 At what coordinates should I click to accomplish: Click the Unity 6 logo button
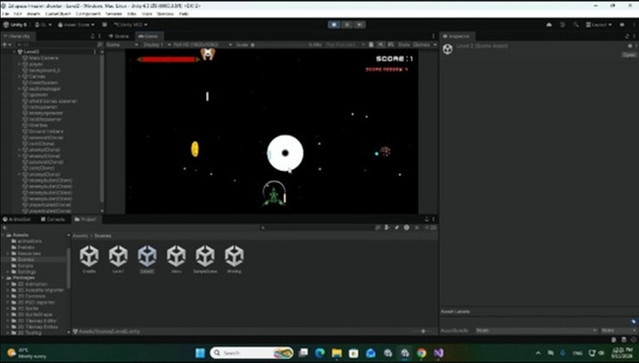tap(15, 25)
